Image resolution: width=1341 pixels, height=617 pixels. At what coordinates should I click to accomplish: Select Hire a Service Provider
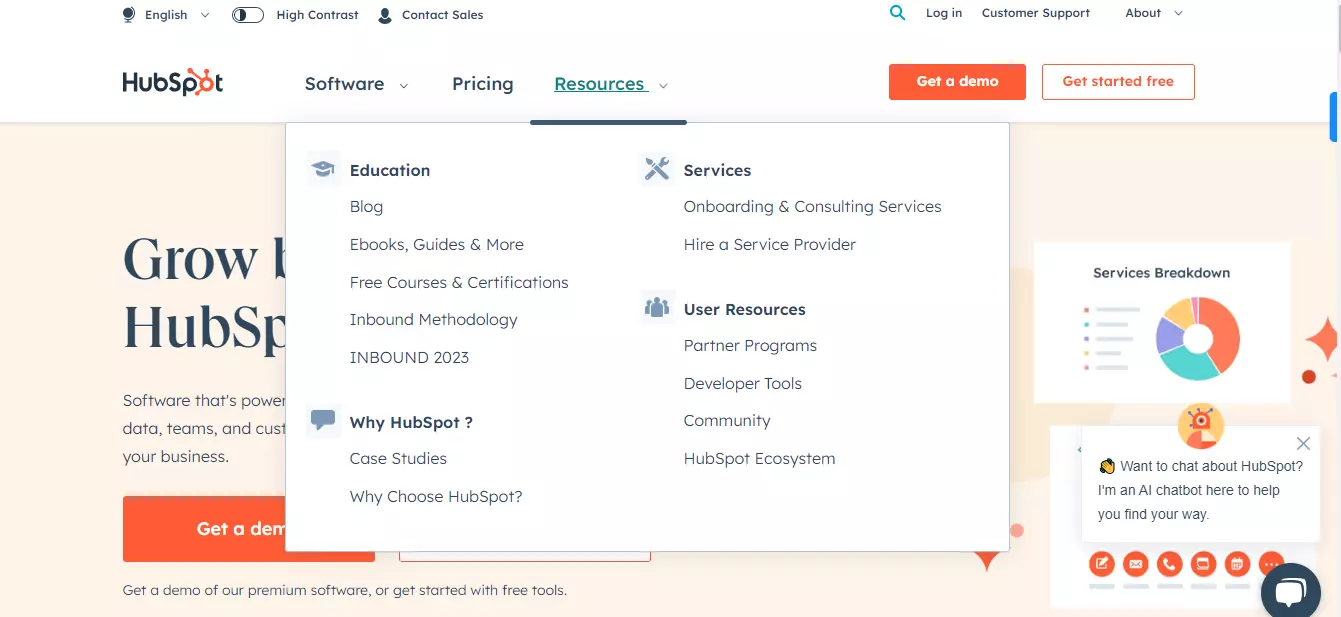point(770,244)
